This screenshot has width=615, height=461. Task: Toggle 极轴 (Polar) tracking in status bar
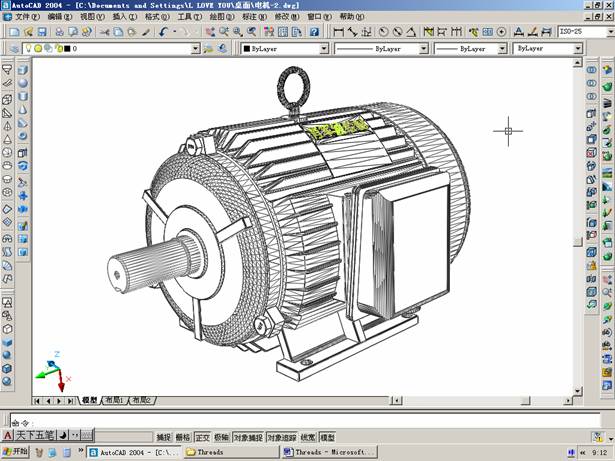point(222,437)
